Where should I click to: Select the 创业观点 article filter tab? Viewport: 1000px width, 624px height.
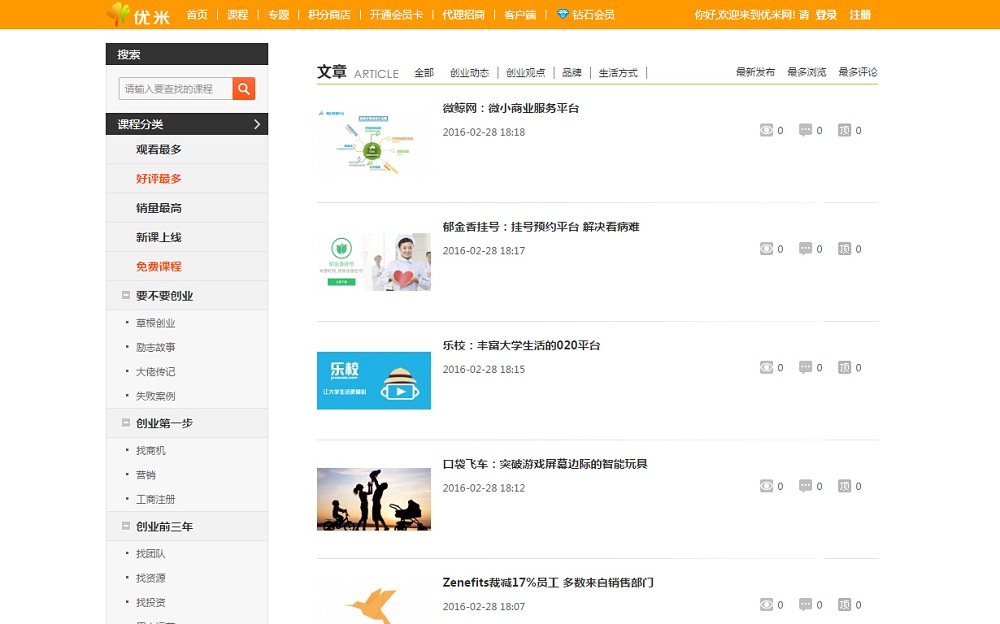[x=526, y=73]
